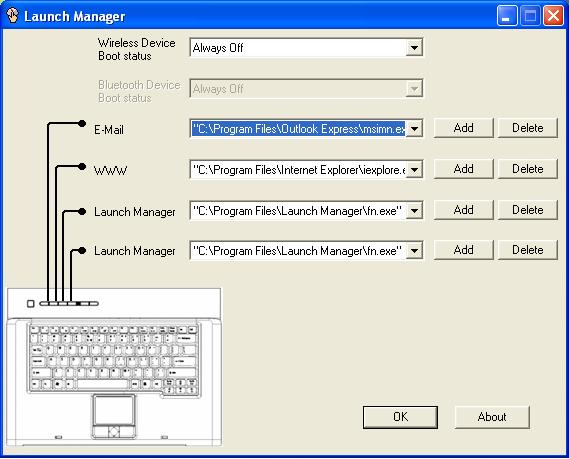This screenshot has height=459, width=569.
Task: Click the Wireless Device Boot status label
Action: (x=136, y=49)
